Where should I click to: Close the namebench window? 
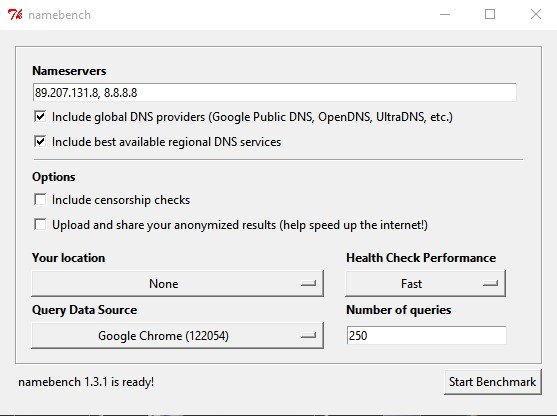[535, 15]
